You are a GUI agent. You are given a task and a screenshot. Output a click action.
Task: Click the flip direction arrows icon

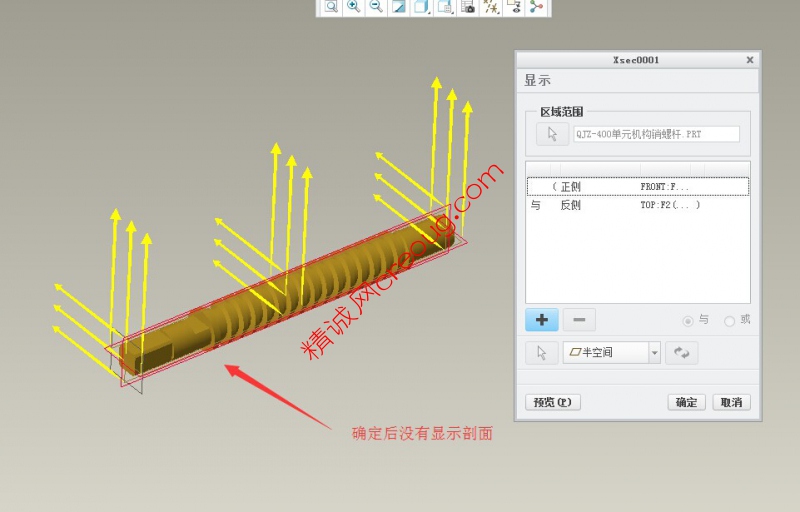(x=682, y=352)
